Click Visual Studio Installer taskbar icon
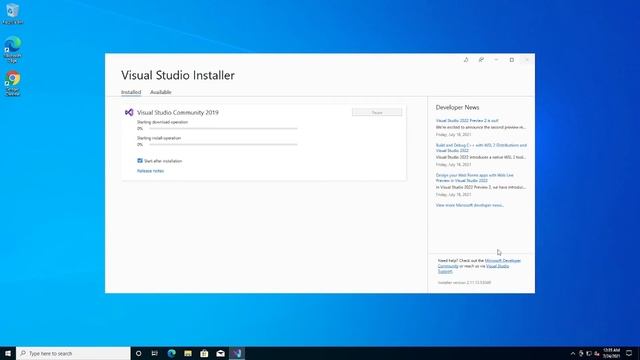The width and height of the screenshot is (640, 360). click(237, 353)
